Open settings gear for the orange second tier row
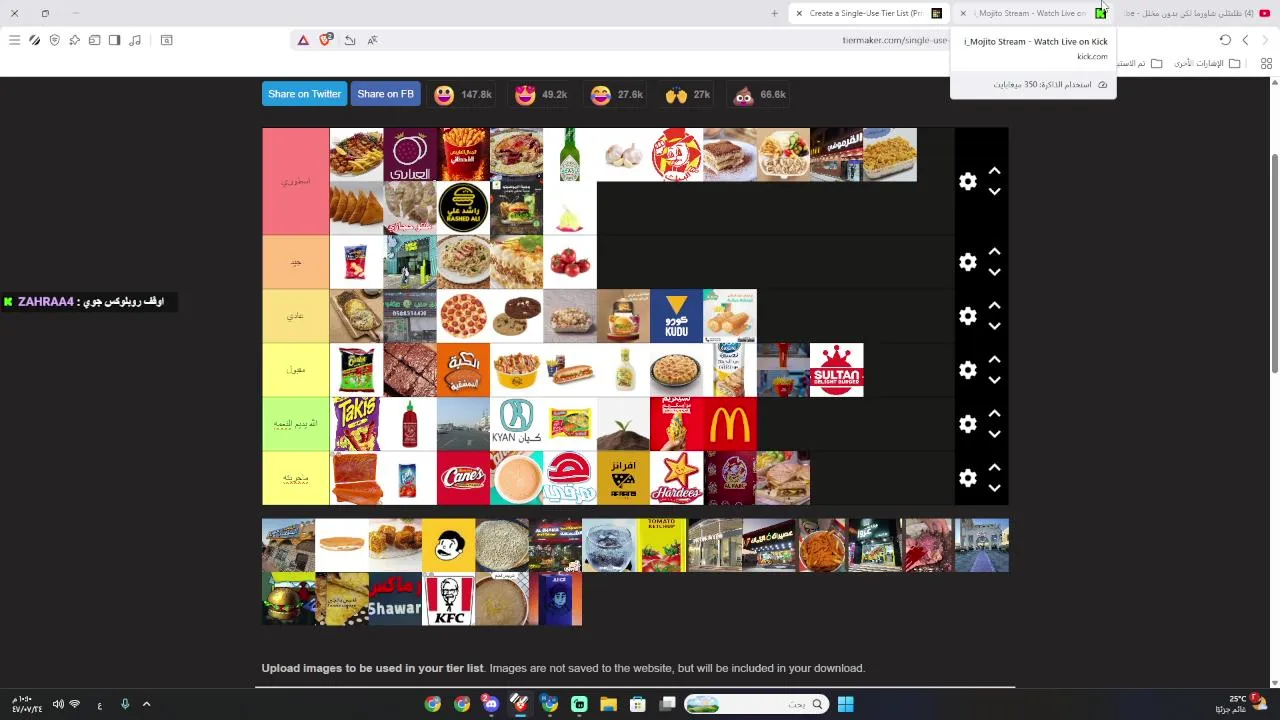1280x720 pixels. [967, 262]
